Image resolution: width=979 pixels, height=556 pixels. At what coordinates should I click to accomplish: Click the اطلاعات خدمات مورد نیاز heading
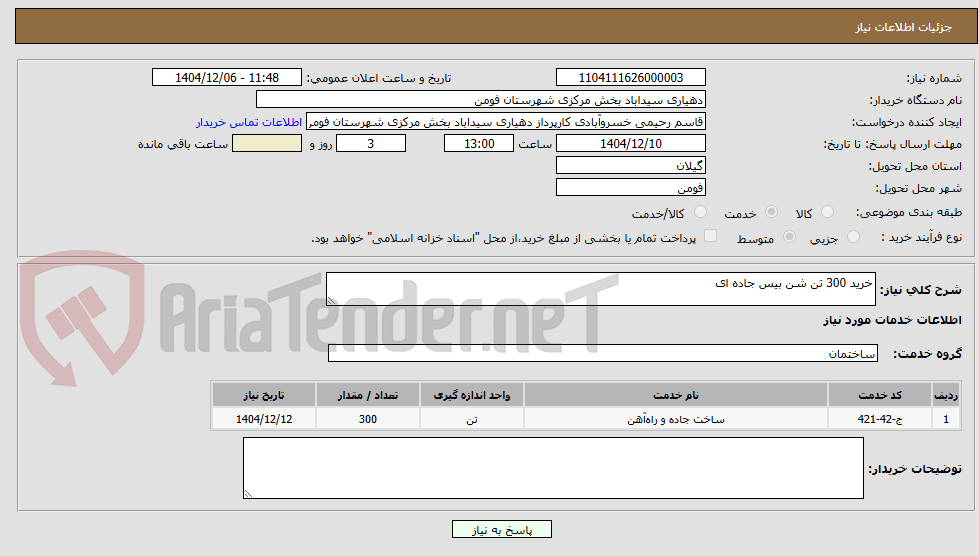892,320
